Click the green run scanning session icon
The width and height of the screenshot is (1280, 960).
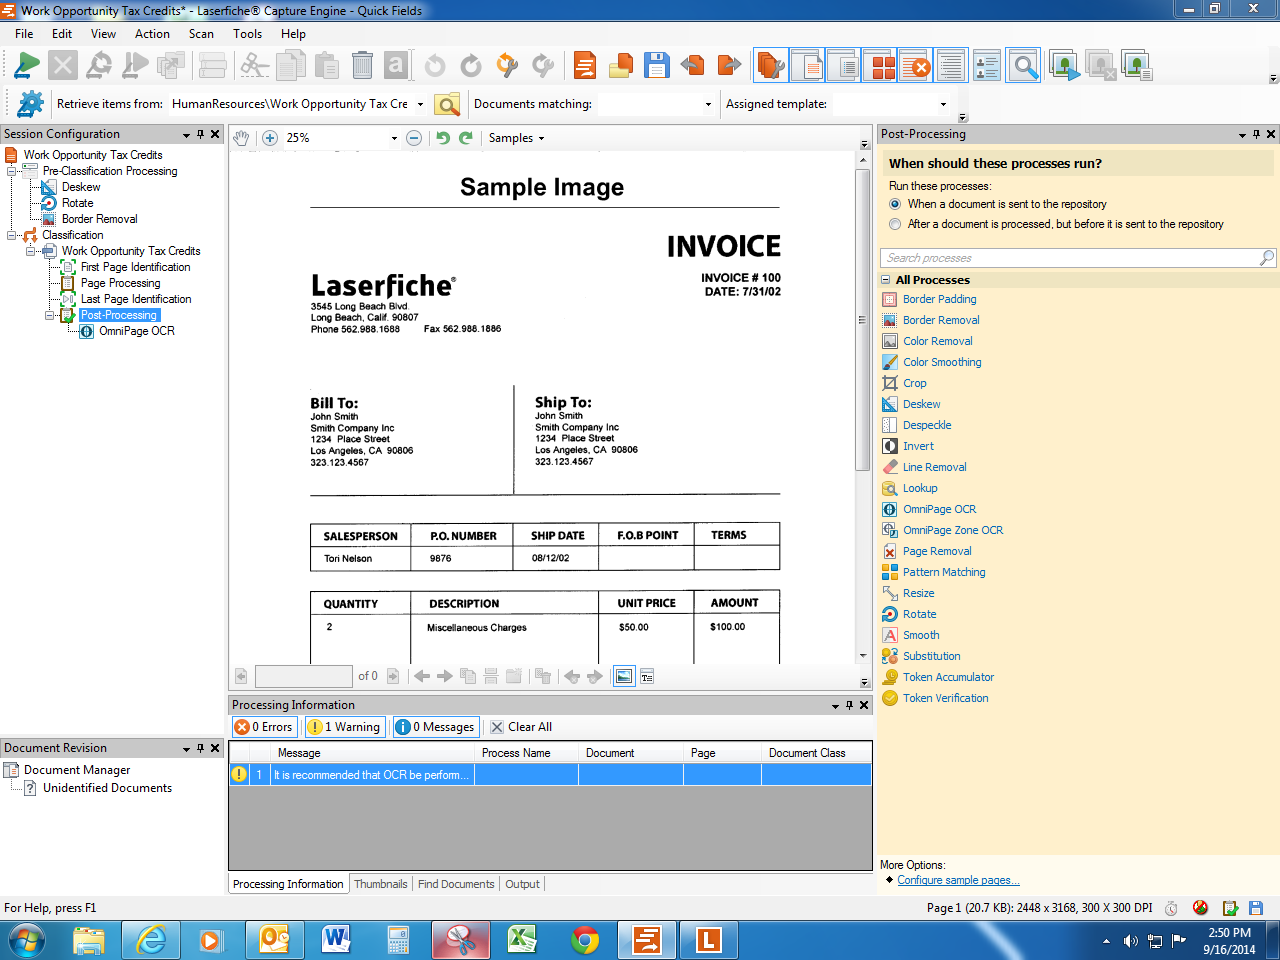[x=27, y=66]
